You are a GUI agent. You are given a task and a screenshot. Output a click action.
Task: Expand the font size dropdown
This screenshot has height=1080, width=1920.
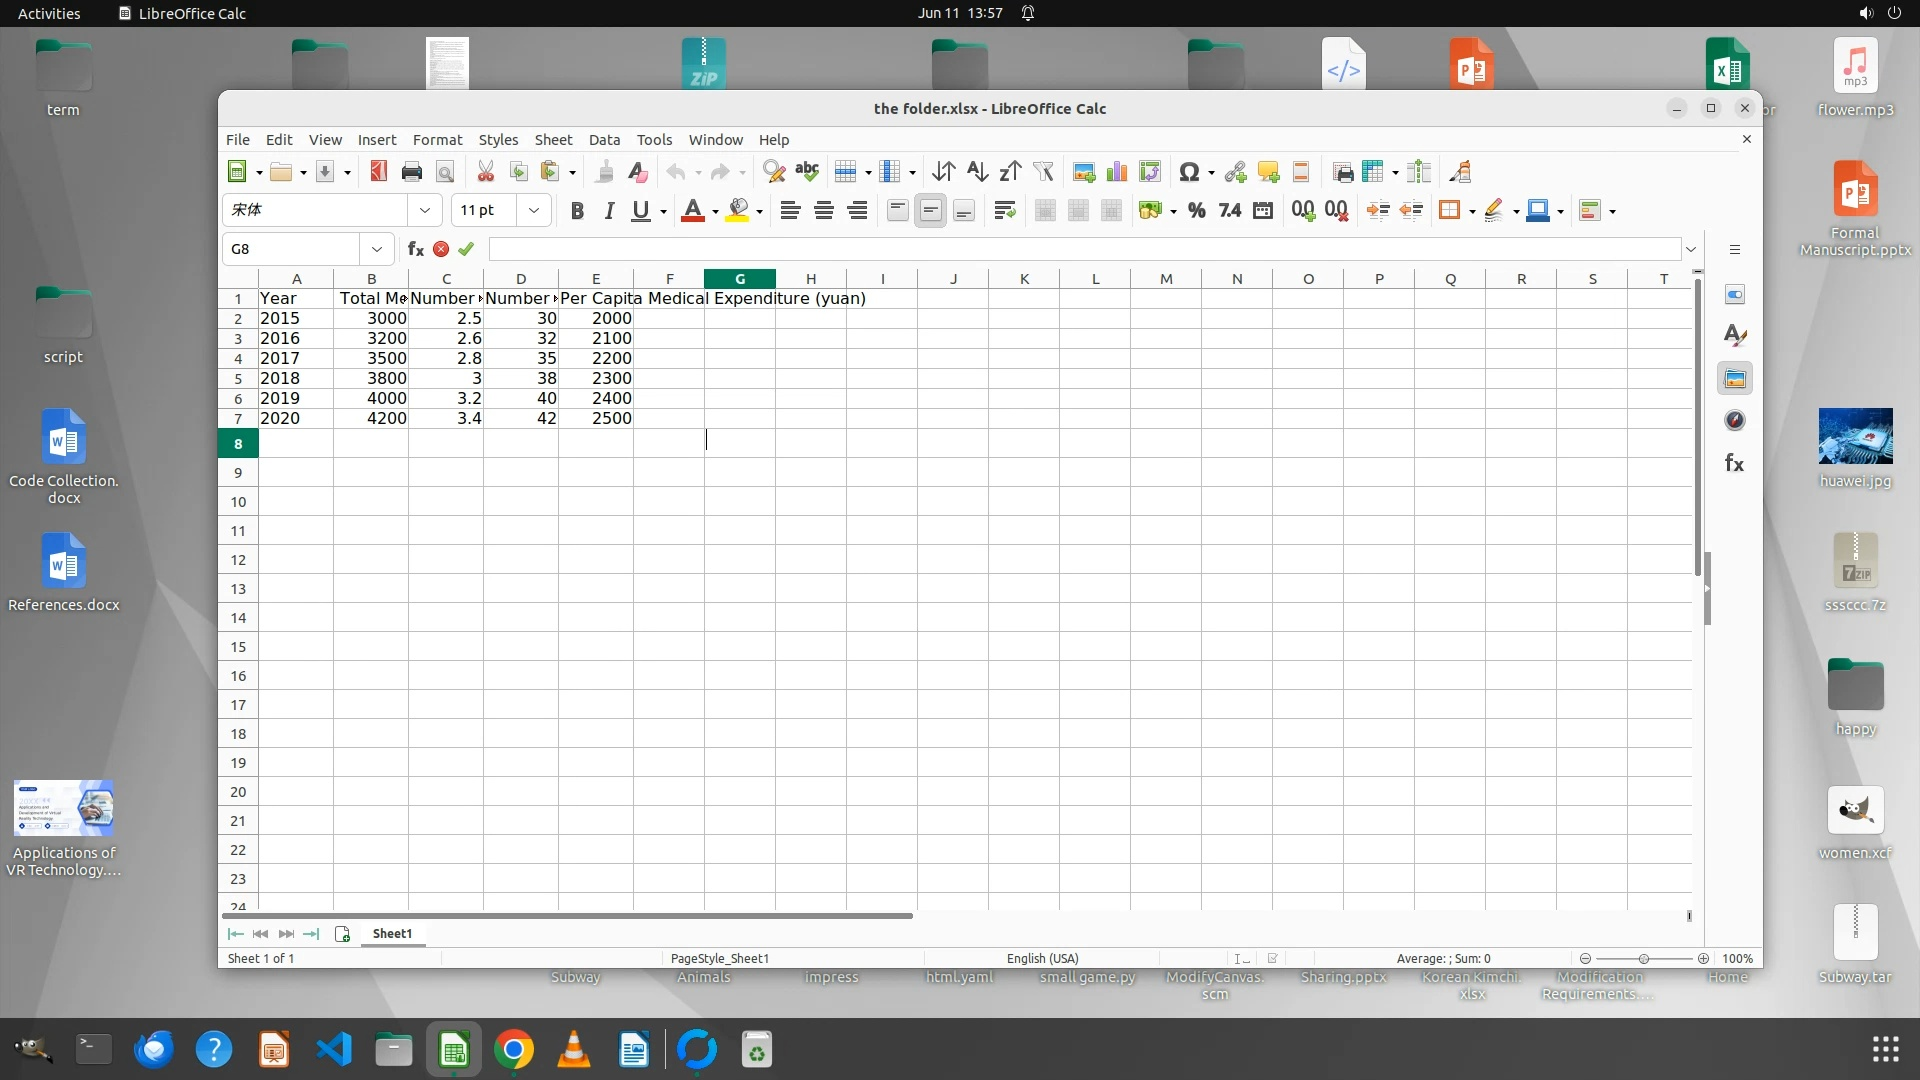[x=534, y=210]
